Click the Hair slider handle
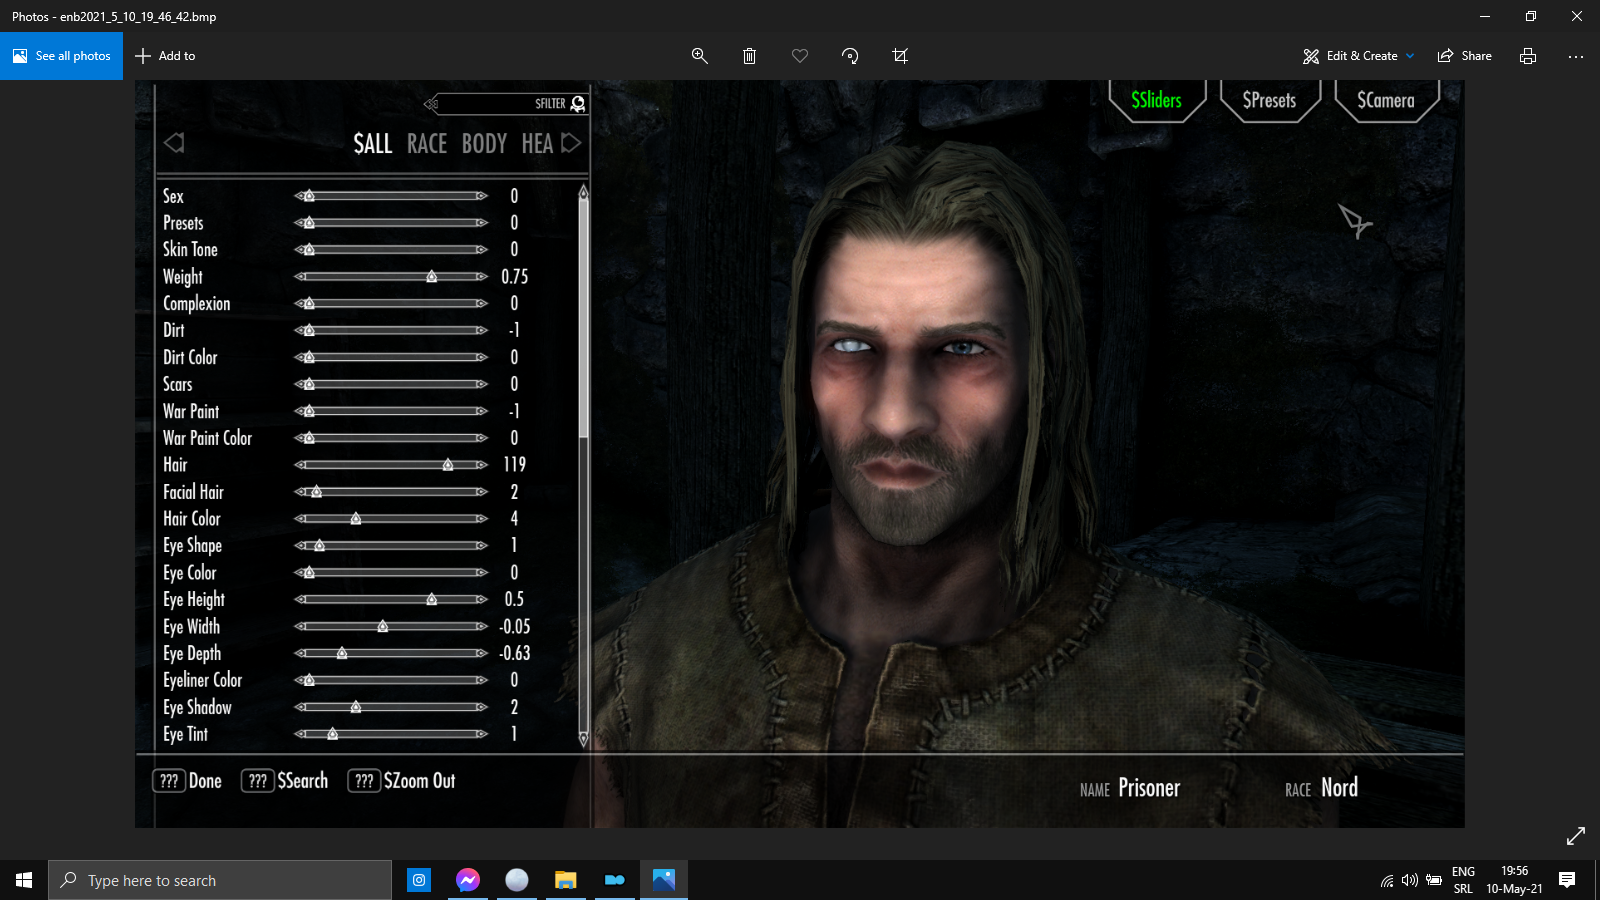Screen dimensions: 1600x900 point(448,465)
